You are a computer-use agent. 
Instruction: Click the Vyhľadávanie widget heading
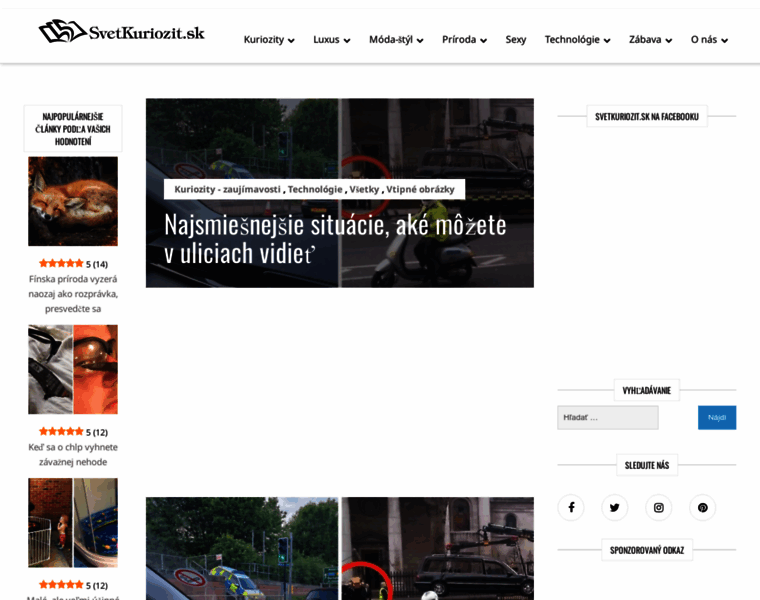(647, 390)
